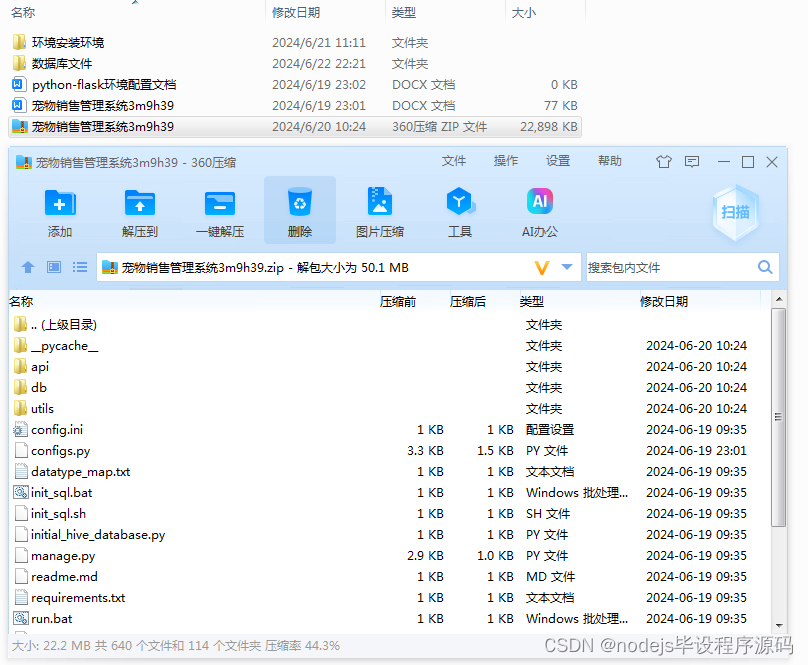Select the manage.py file name
This screenshot has width=808, height=665.
(x=63, y=556)
